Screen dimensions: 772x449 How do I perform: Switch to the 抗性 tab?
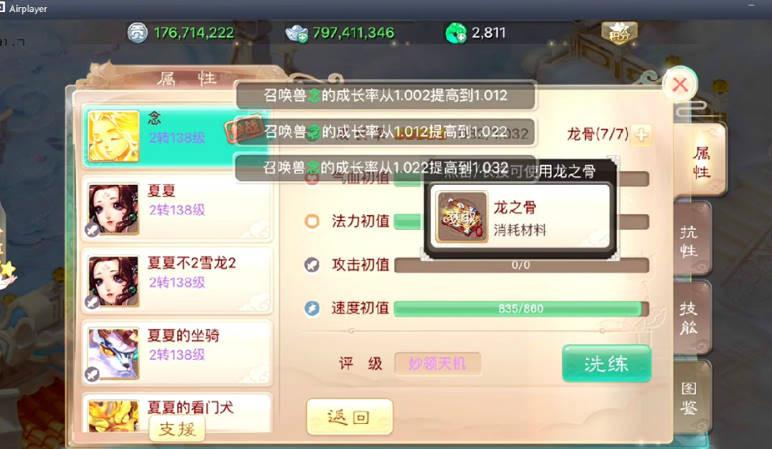pyautogui.click(x=691, y=240)
